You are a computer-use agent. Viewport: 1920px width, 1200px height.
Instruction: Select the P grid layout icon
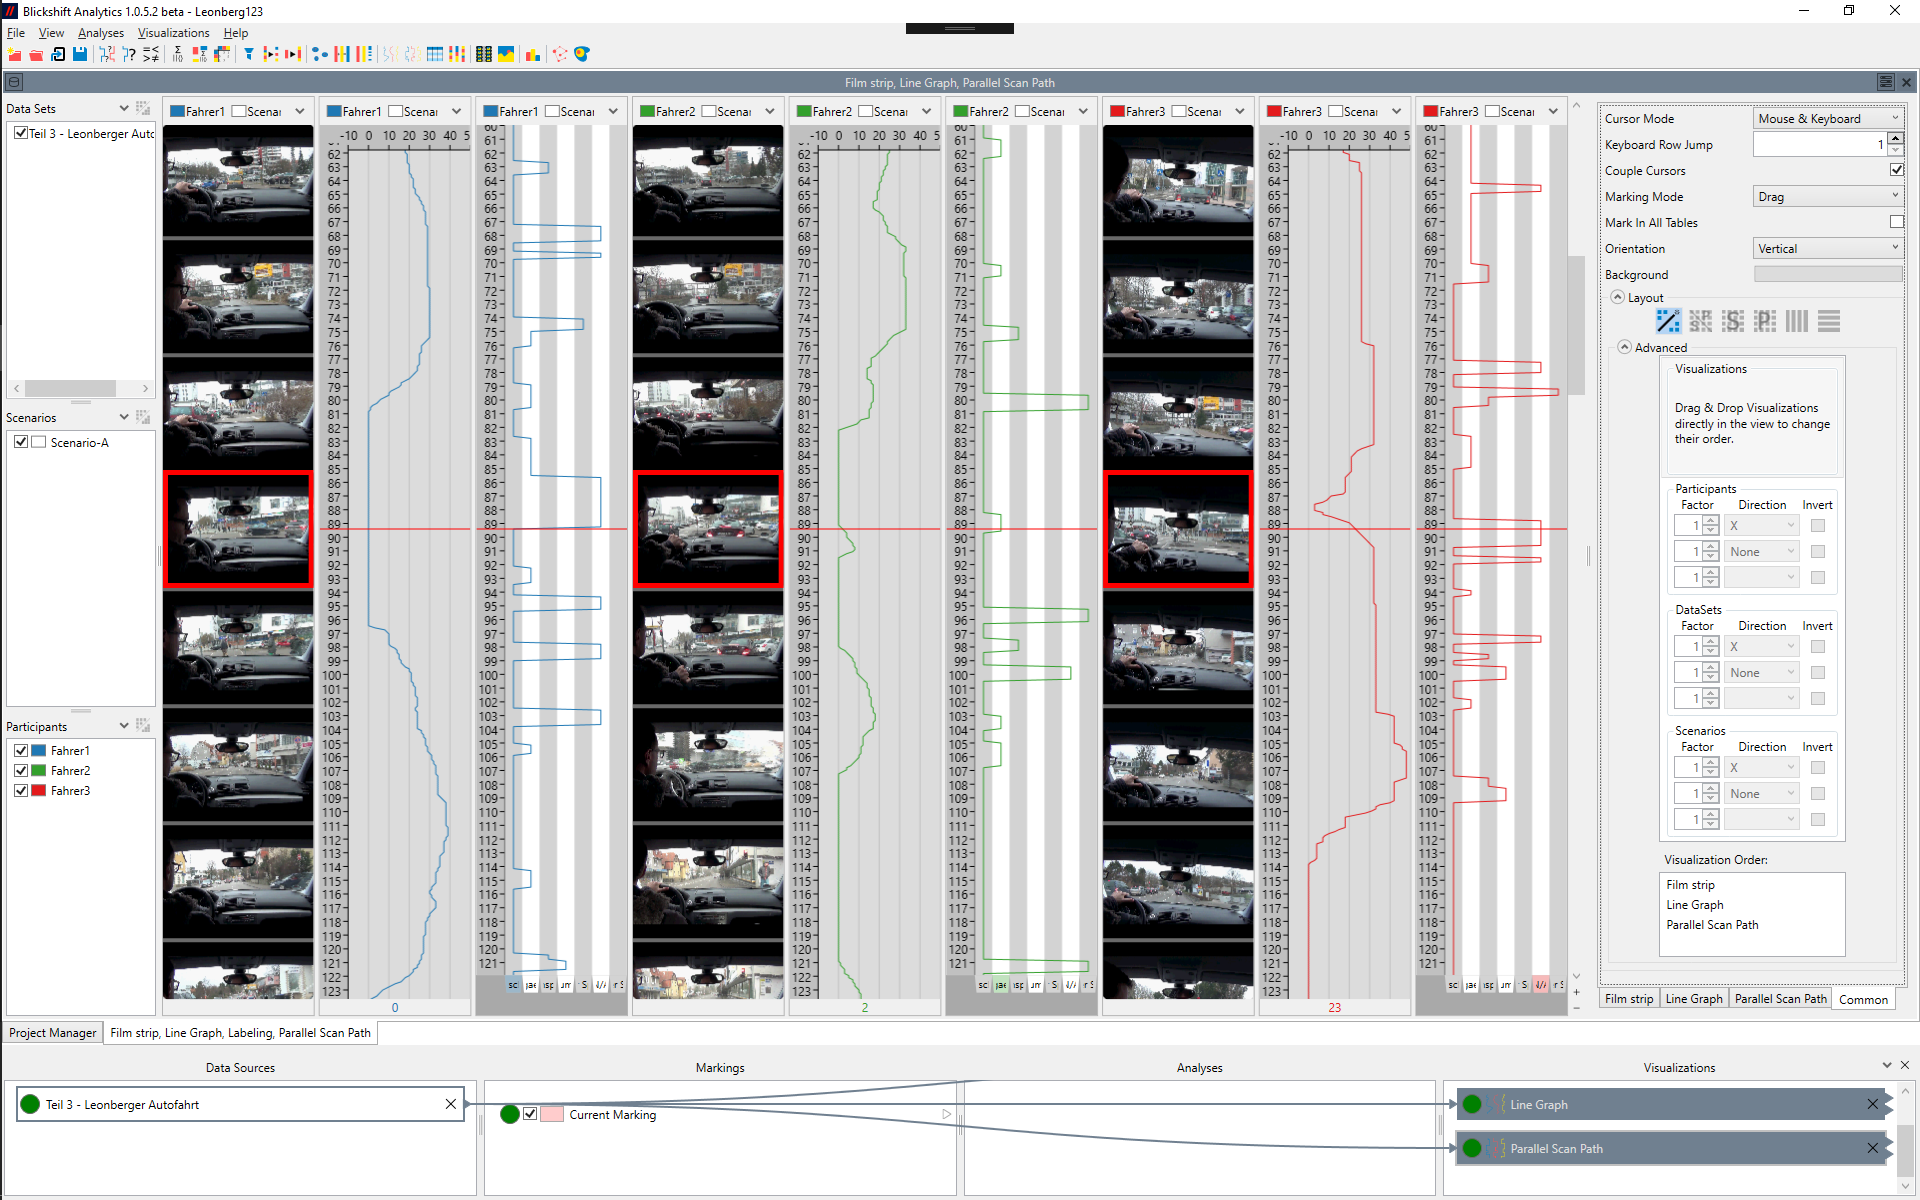pyautogui.click(x=1765, y=321)
